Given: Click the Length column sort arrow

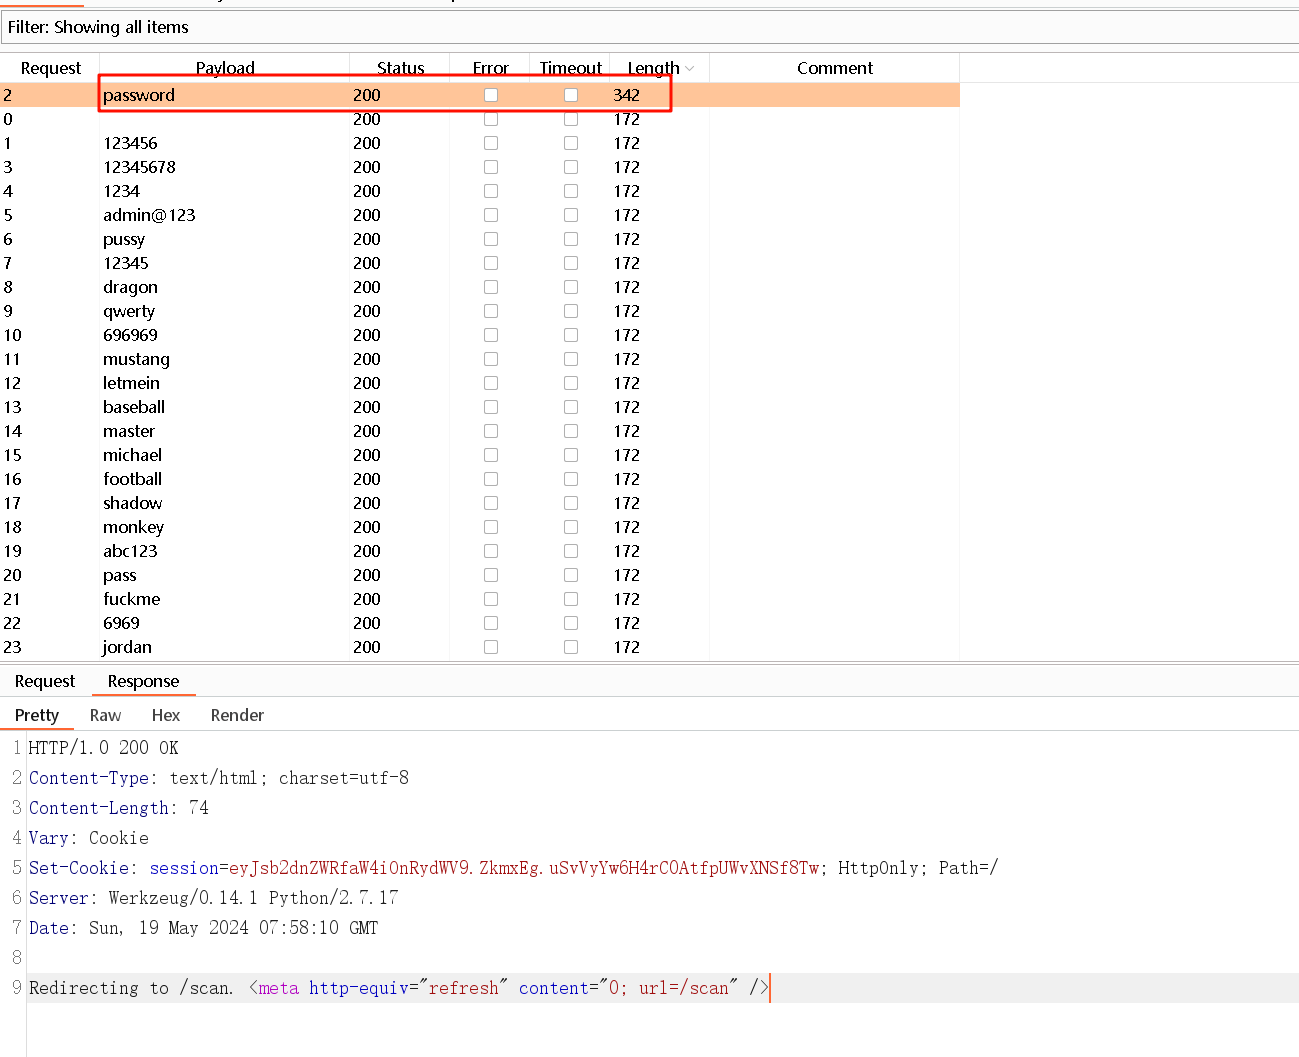Looking at the screenshot, I should [x=690, y=68].
